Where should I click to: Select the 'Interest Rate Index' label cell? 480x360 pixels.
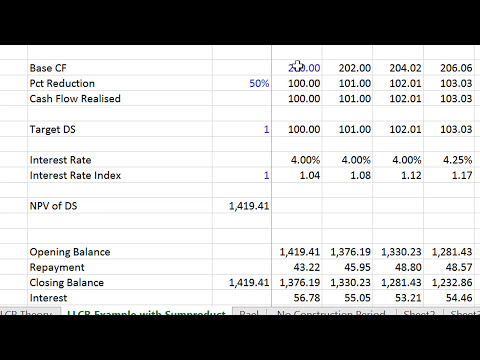pyautogui.click(x=120, y=175)
